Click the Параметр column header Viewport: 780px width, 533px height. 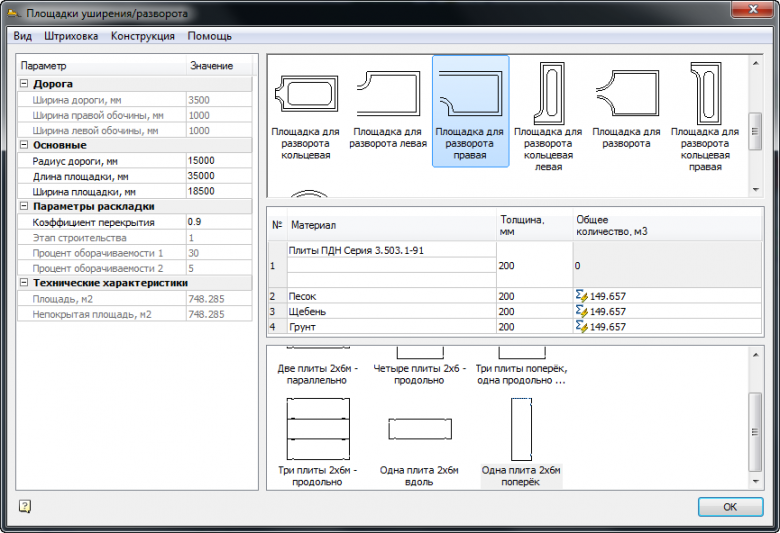pos(101,66)
